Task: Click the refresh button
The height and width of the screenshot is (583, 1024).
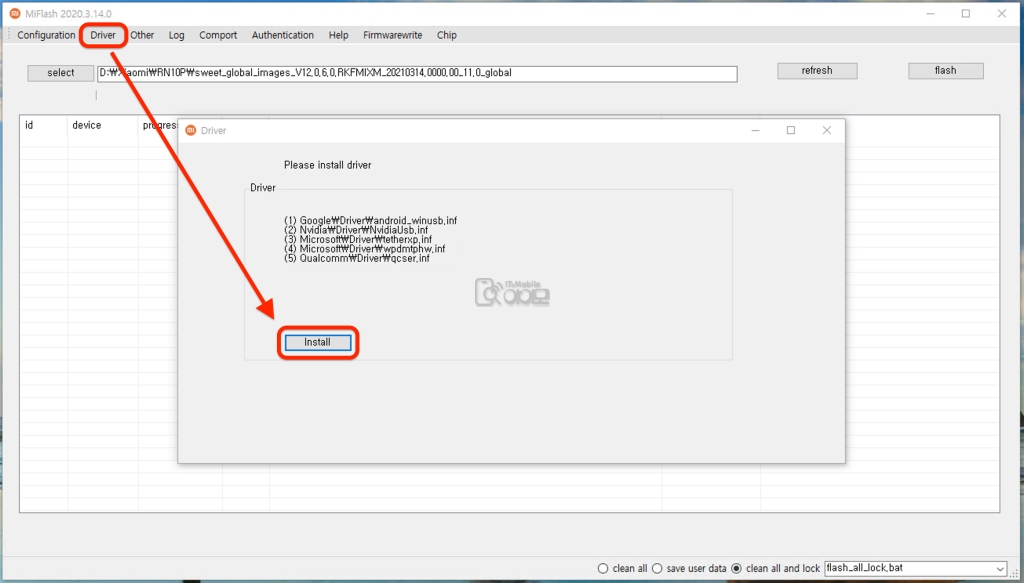Action: tap(817, 71)
